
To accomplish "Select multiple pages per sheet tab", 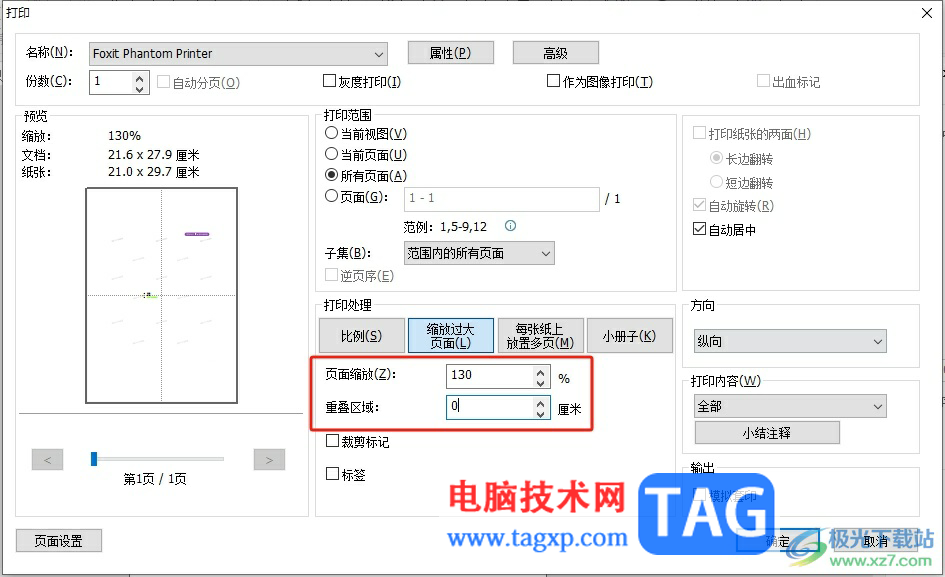I will pos(541,336).
